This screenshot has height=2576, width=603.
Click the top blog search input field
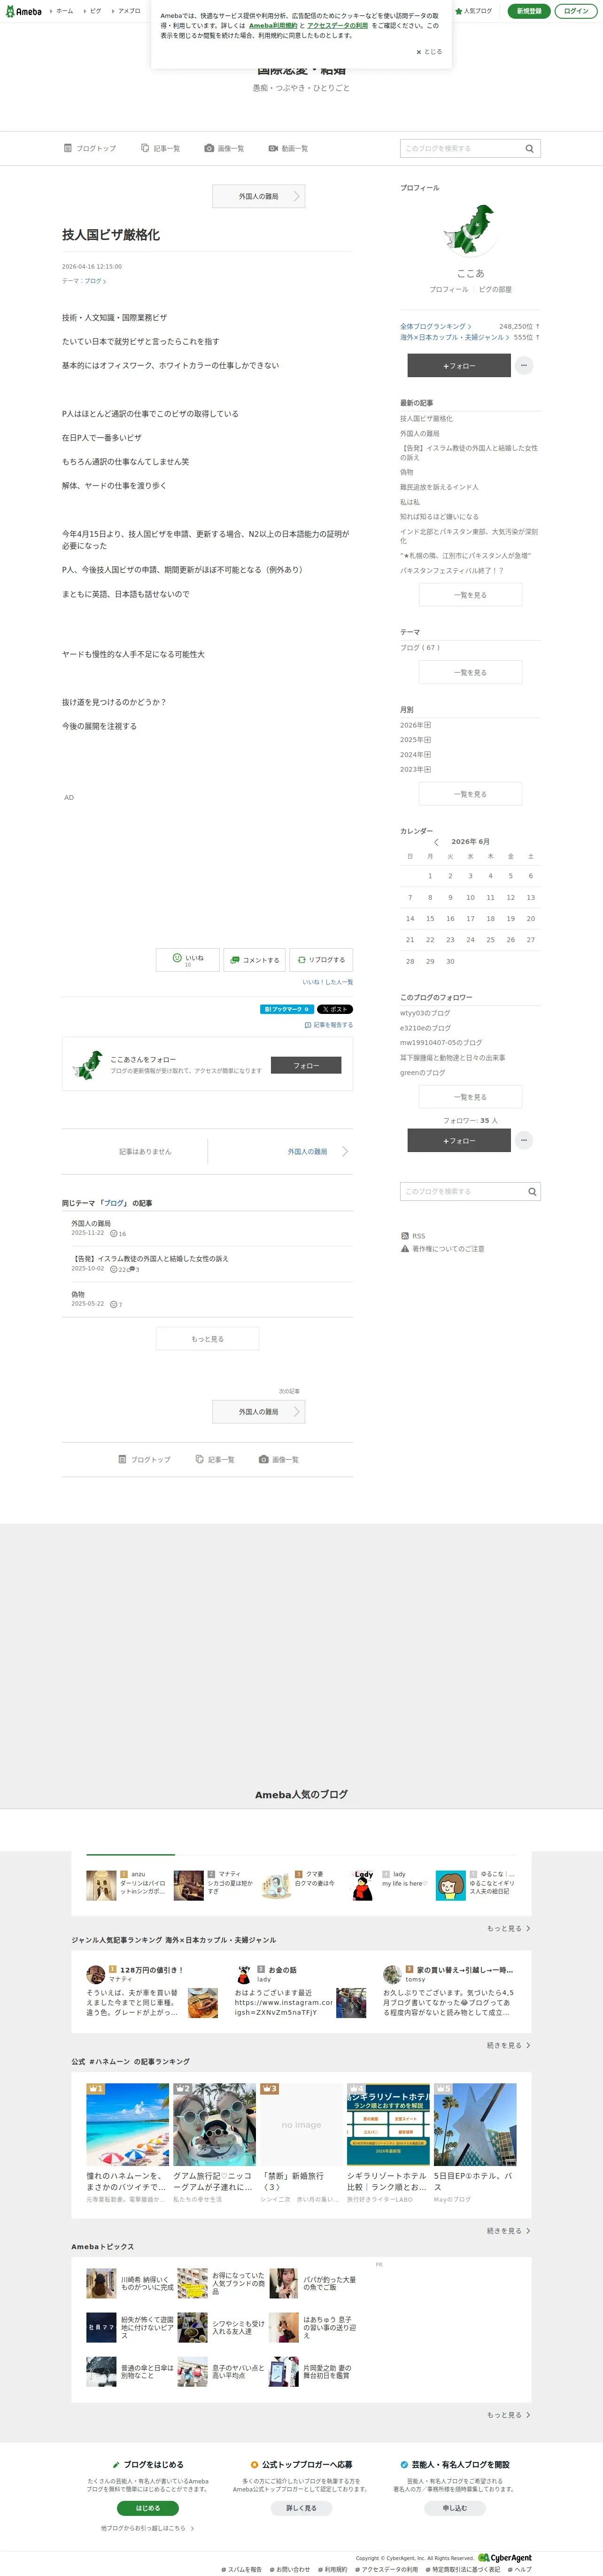coord(461,148)
